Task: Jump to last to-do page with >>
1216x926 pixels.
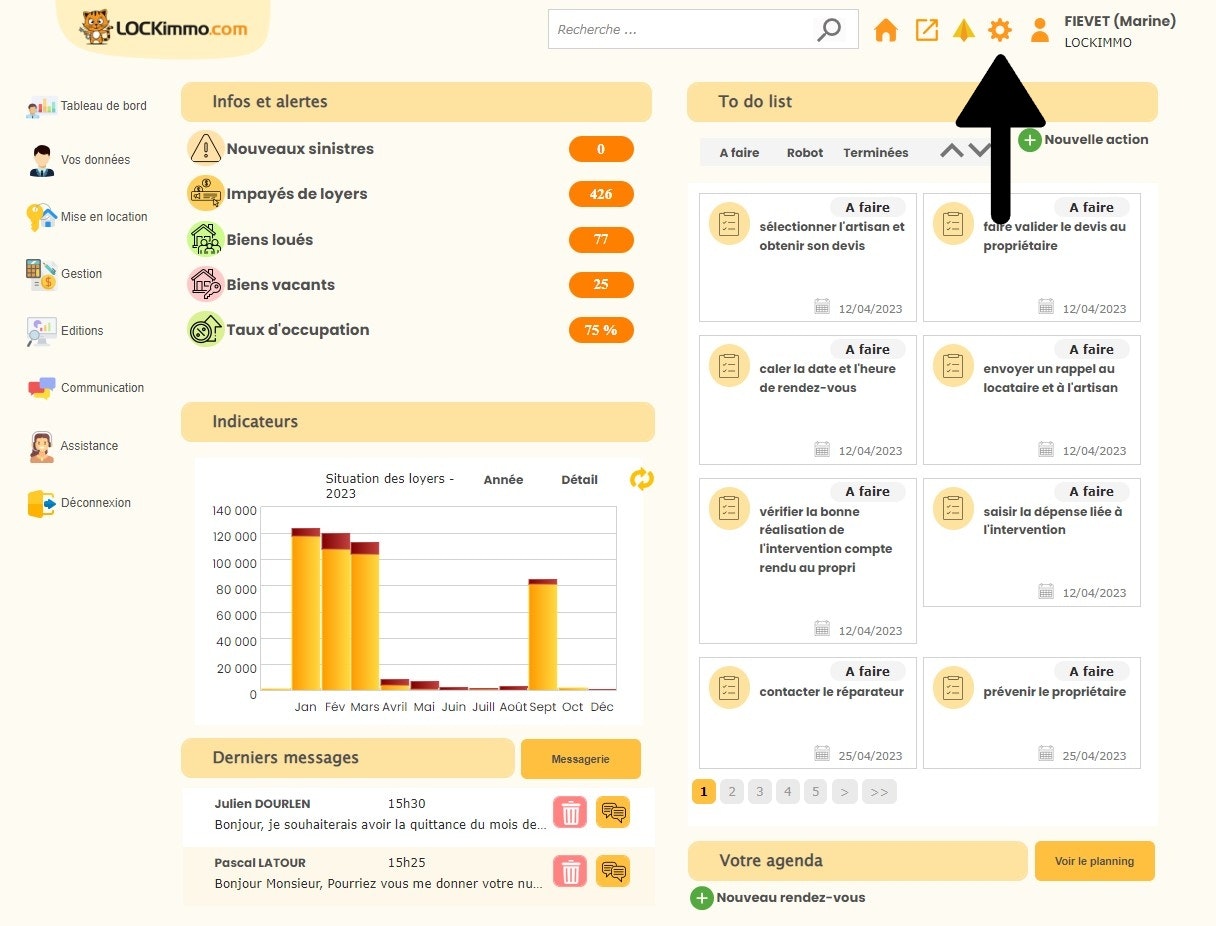Action: point(879,792)
